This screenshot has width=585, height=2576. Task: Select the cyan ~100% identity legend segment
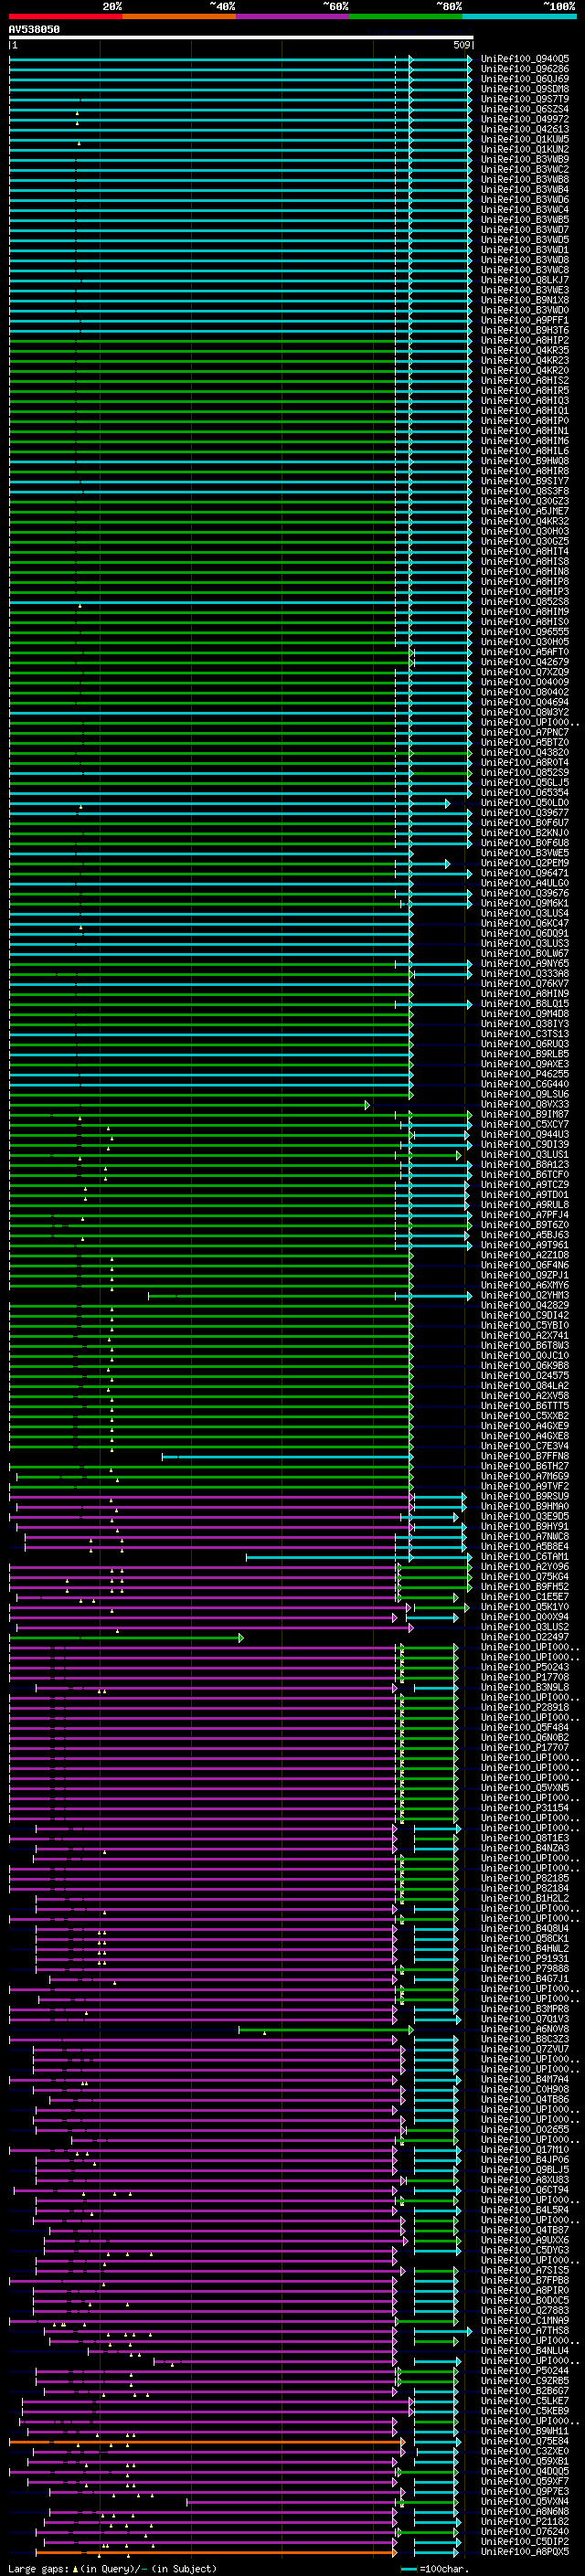(519, 16)
